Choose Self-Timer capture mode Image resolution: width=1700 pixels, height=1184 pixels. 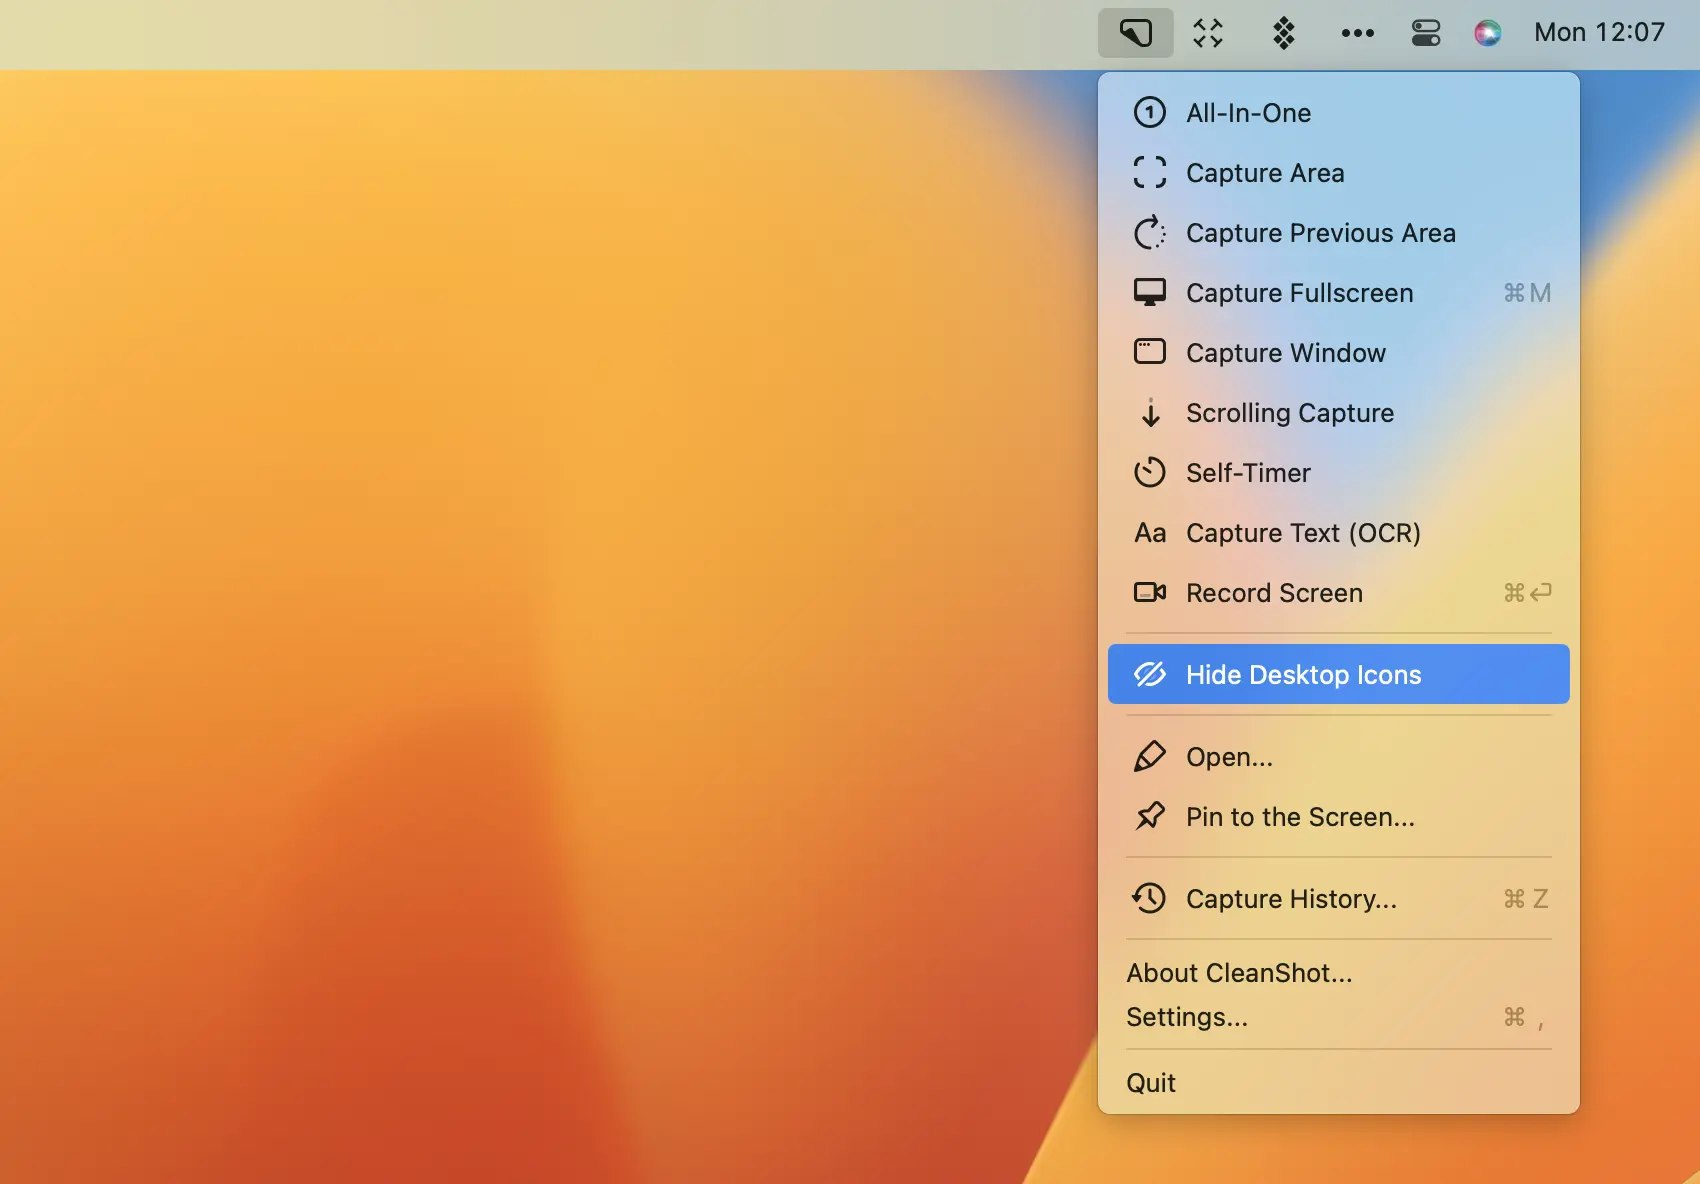tap(1339, 473)
